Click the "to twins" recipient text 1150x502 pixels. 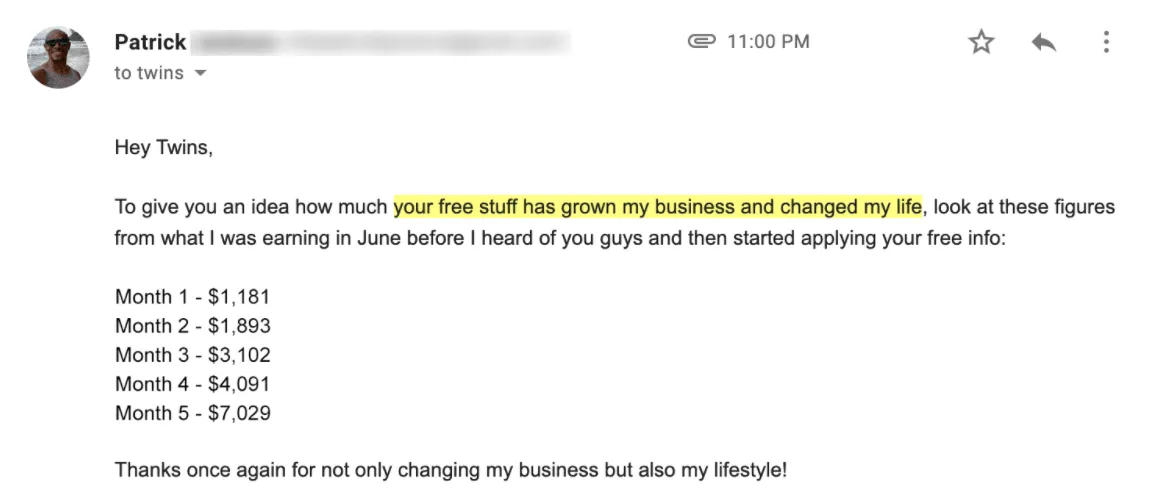148,73
